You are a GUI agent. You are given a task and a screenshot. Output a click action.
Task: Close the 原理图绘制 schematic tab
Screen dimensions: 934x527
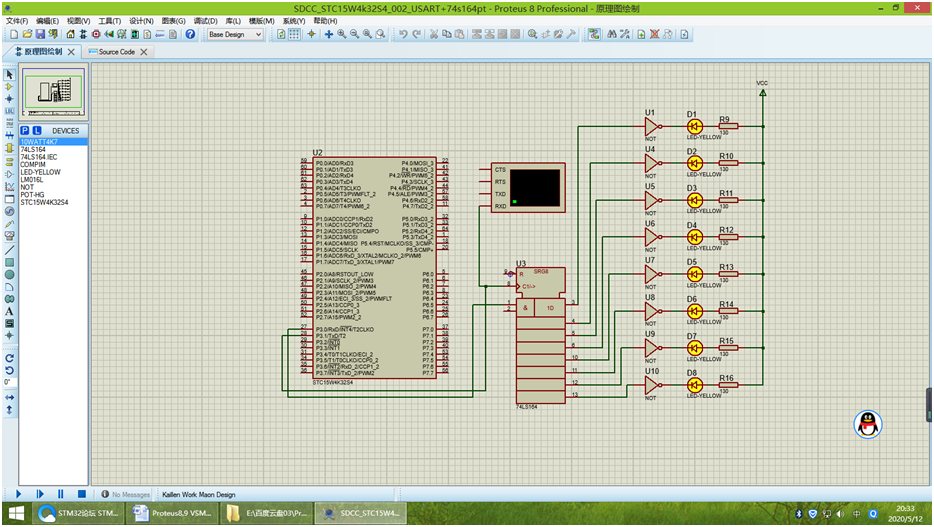[71, 52]
